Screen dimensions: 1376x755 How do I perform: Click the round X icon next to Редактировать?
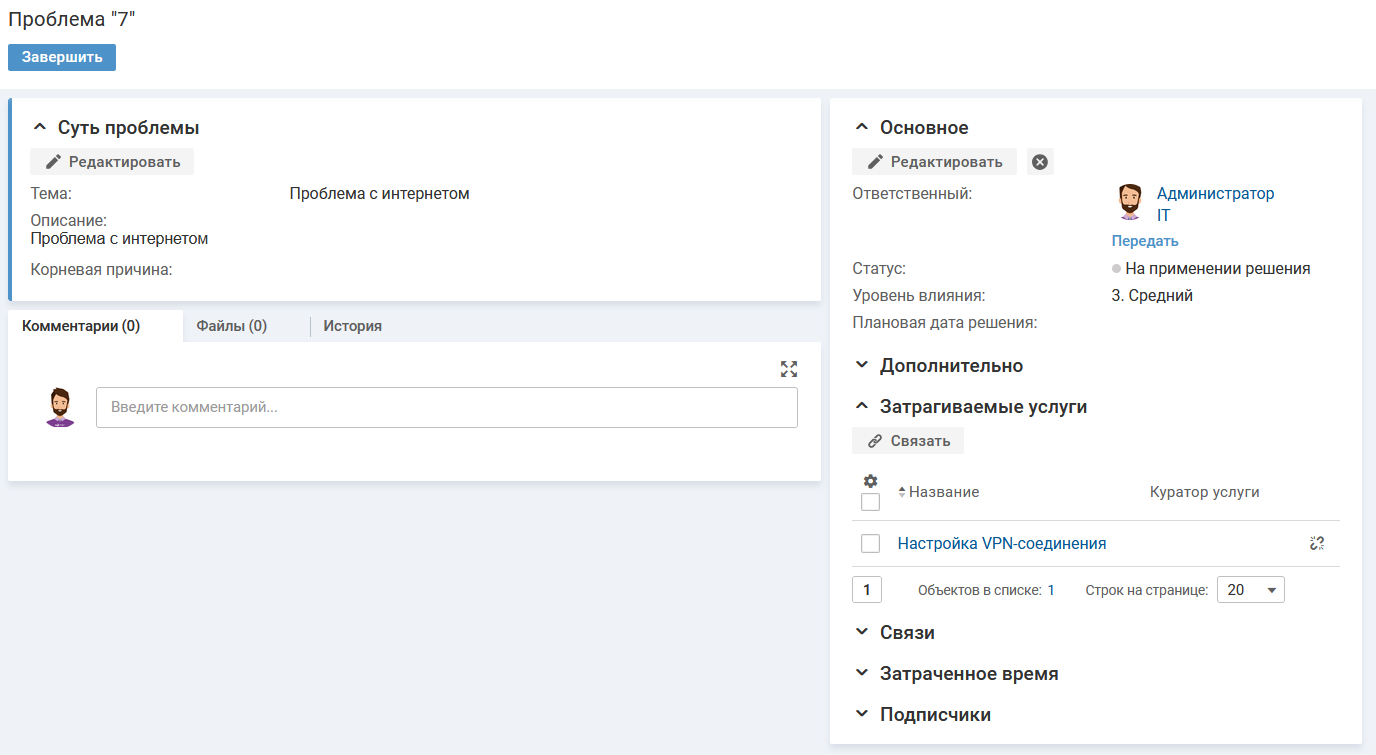[x=1040, y=162]
